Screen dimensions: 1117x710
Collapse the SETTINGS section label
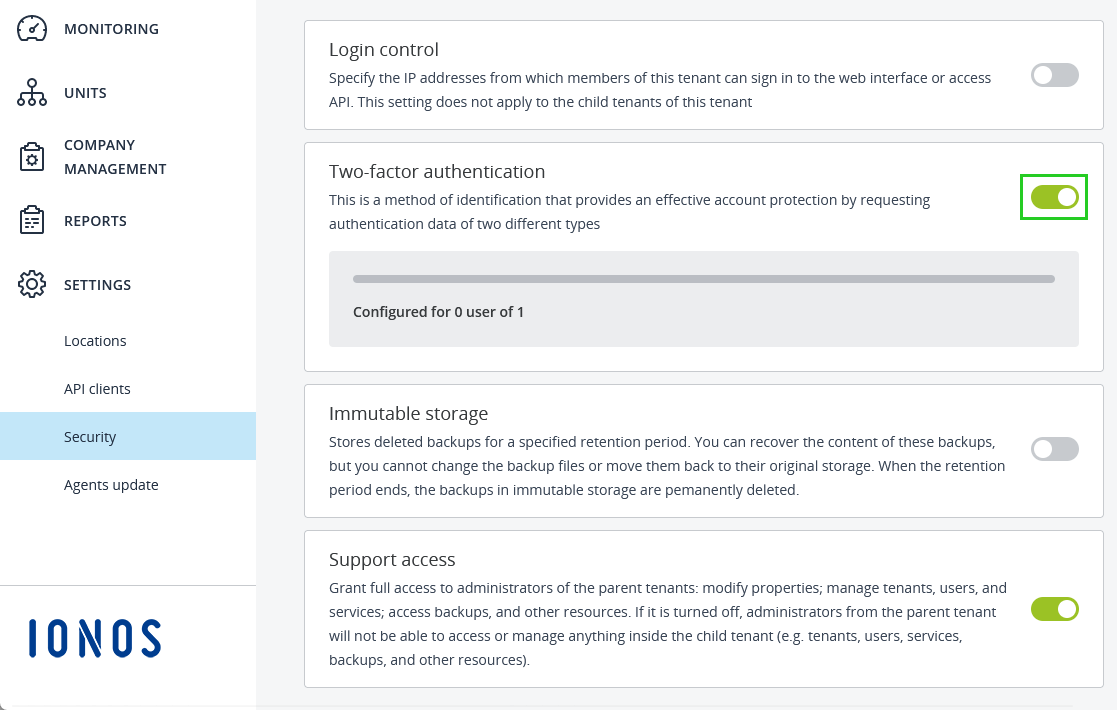coord(97,285)
